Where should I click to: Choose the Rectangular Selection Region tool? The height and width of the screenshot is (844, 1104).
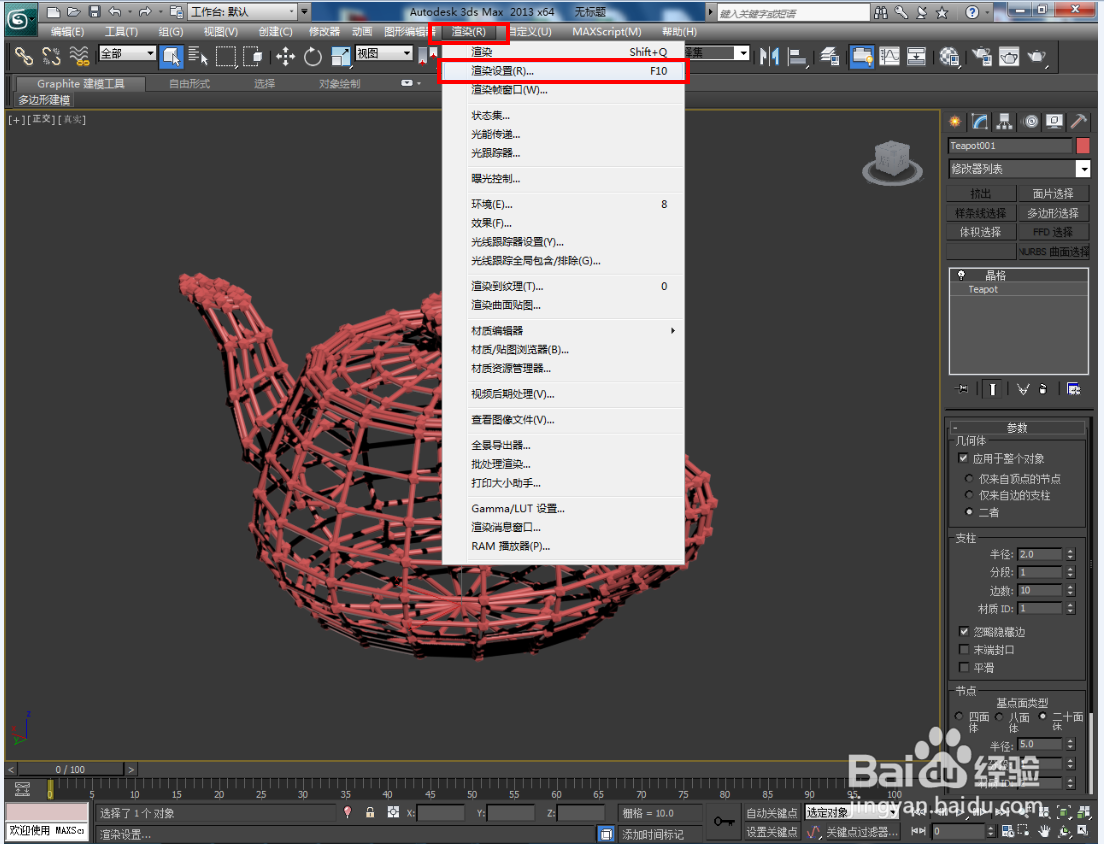(225, 56)
